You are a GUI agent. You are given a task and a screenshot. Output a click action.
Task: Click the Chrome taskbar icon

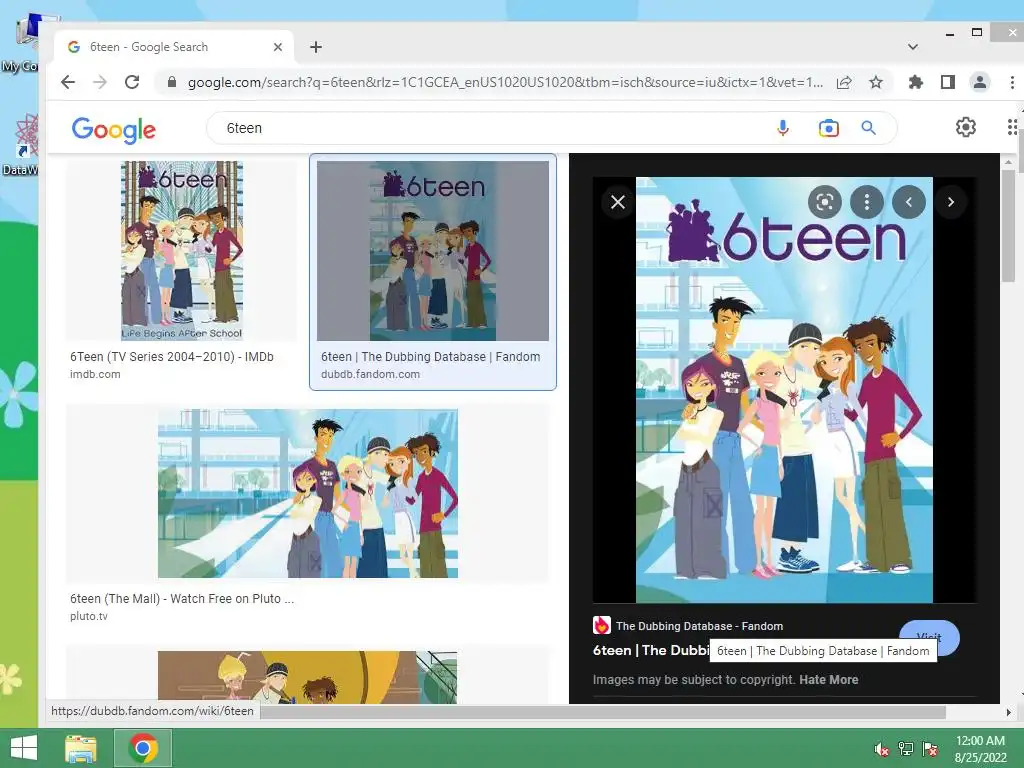coord(143,748)
